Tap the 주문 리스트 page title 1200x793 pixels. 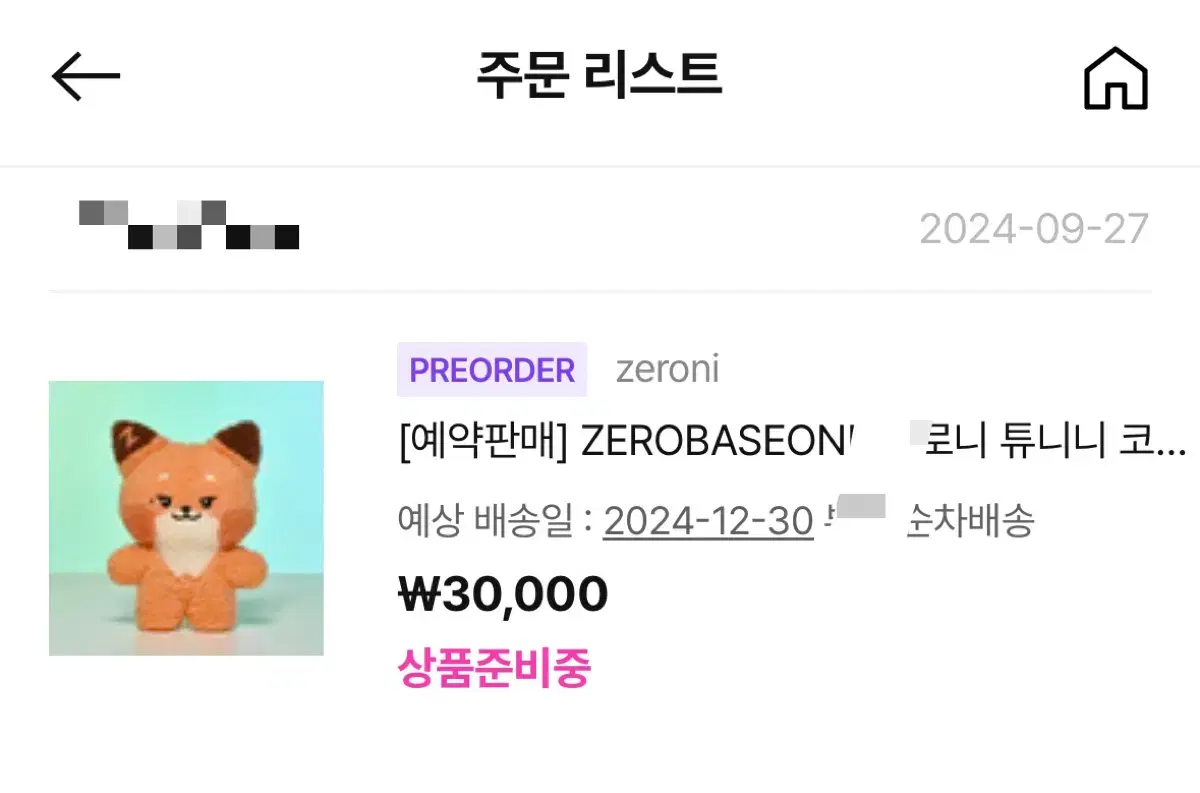click(598, 76)
